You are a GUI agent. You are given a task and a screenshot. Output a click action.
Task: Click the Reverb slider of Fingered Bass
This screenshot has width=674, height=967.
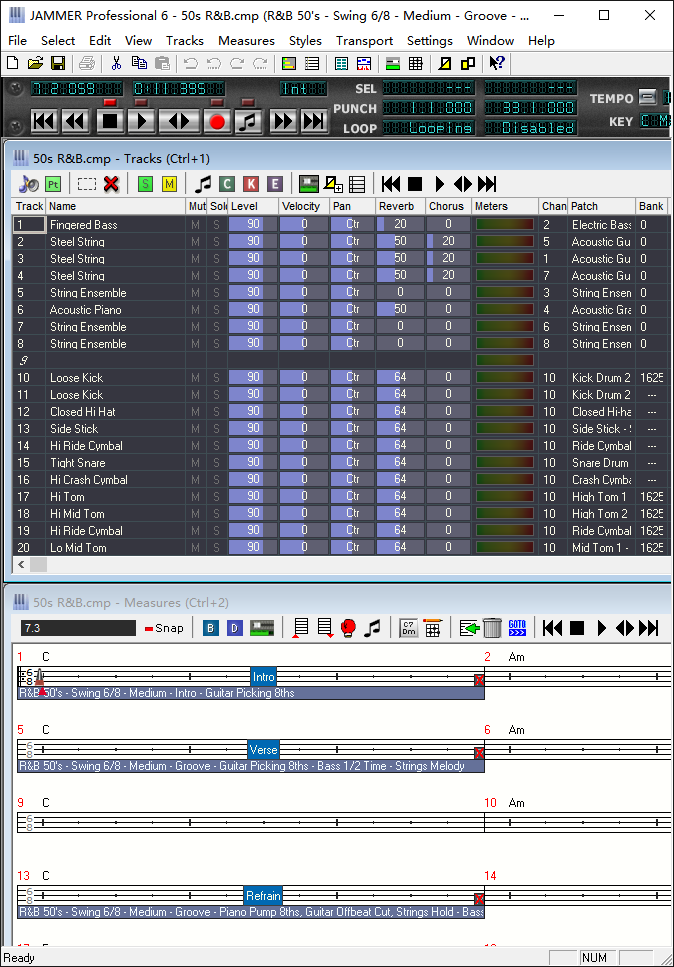tap(400, 225)
